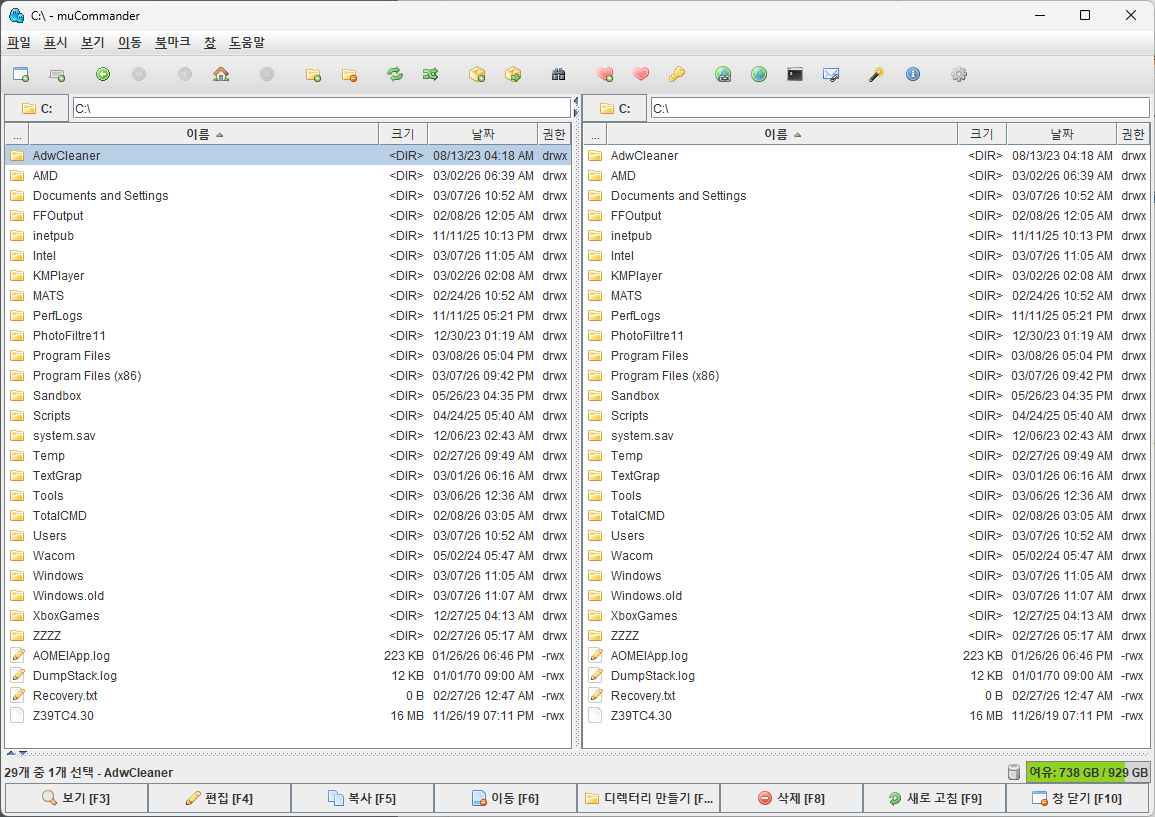Open the 표시 menu
Viewport: 1155px width, 817px height.
(56, 43)
